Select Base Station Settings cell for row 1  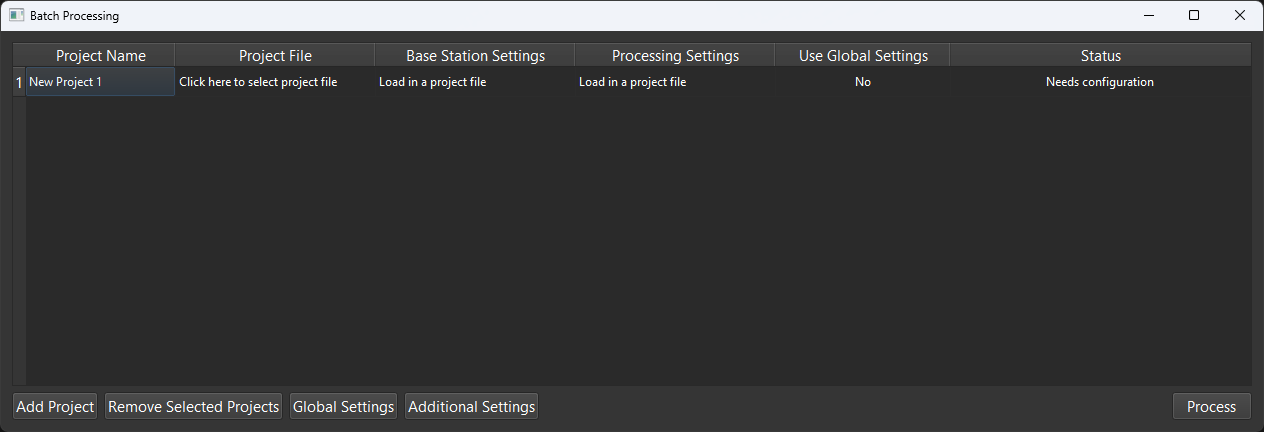click(474, 82)
